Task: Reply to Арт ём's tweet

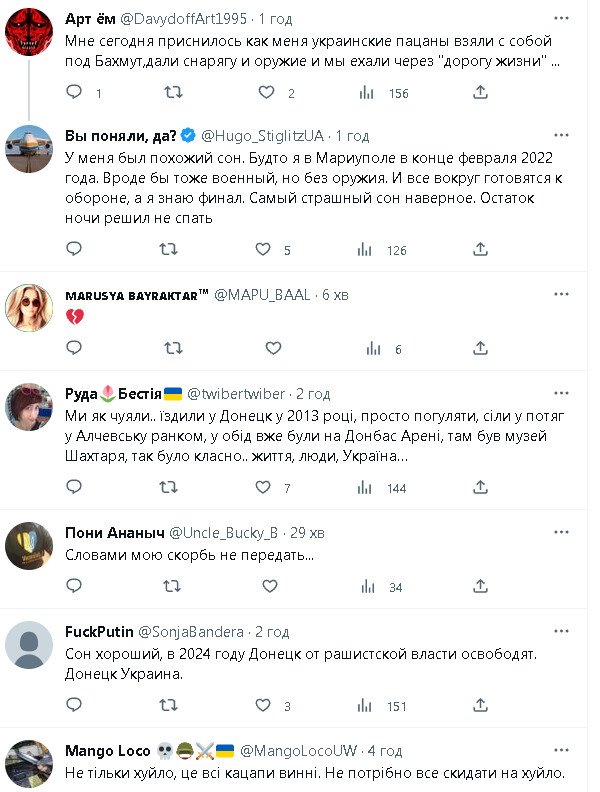Action: tap(74, 93)
